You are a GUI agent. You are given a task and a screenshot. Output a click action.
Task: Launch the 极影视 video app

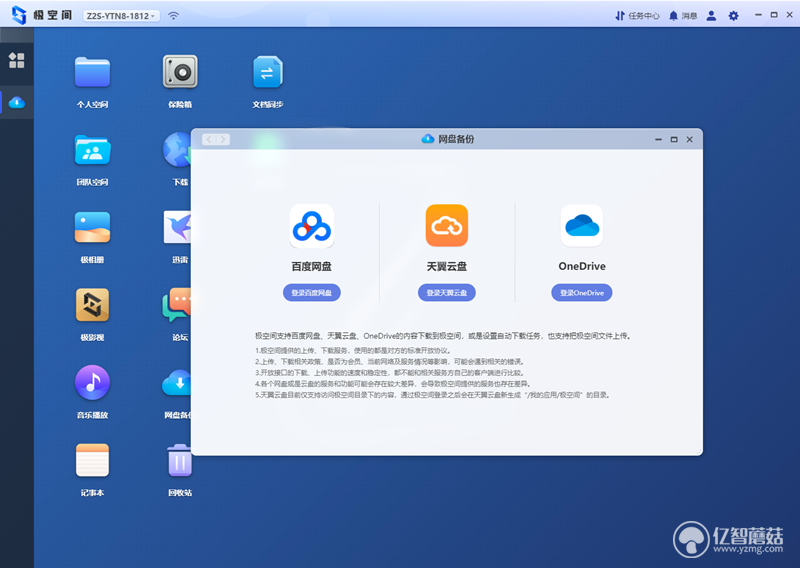coord(92,305)
